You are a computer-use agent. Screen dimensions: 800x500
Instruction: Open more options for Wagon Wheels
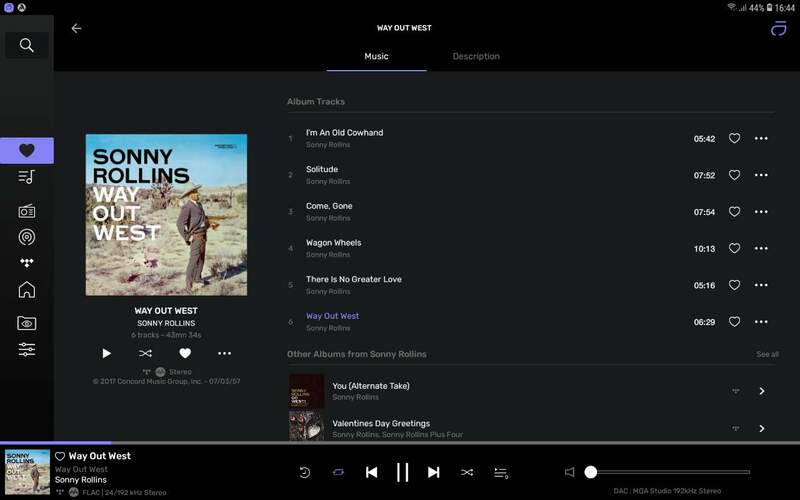point(761,248)
